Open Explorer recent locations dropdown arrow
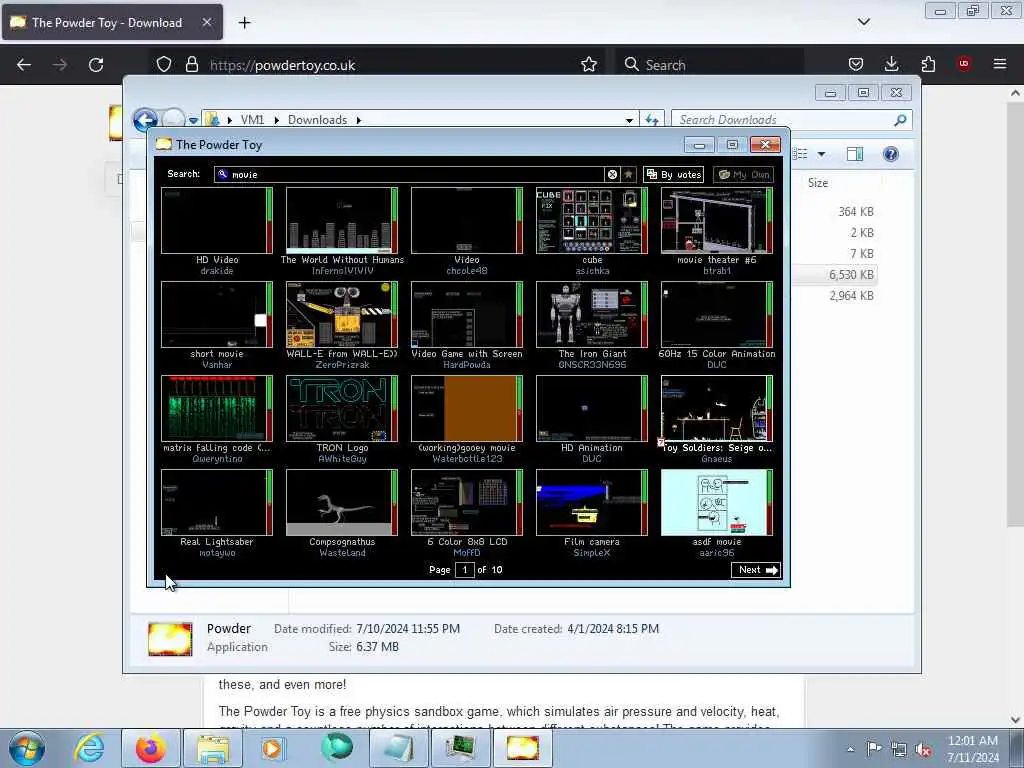Viewport: 1024px width, 768px height. pos(193,120)
